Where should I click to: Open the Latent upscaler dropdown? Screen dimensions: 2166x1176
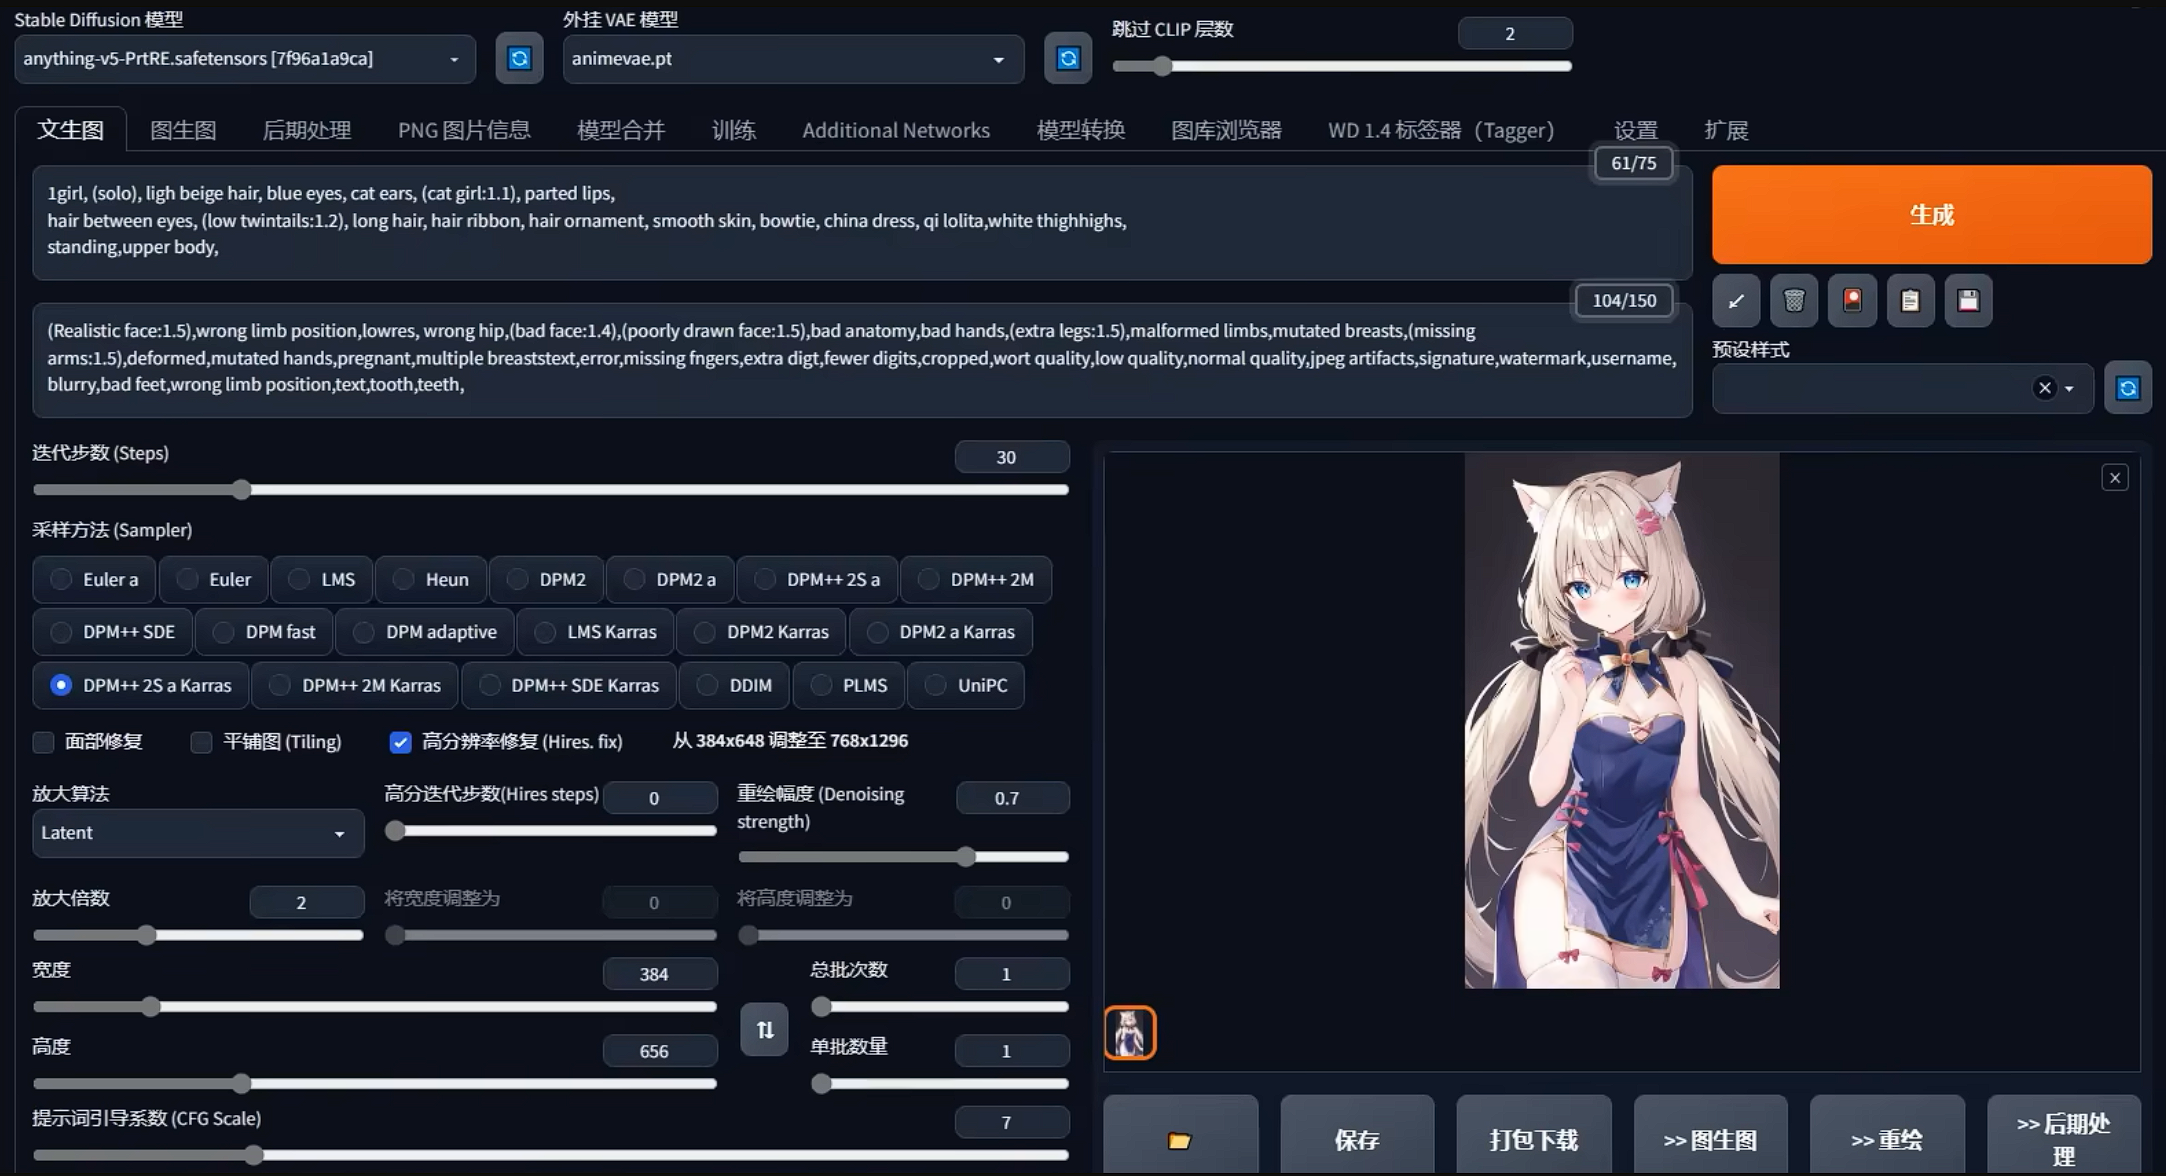[197, 833]
